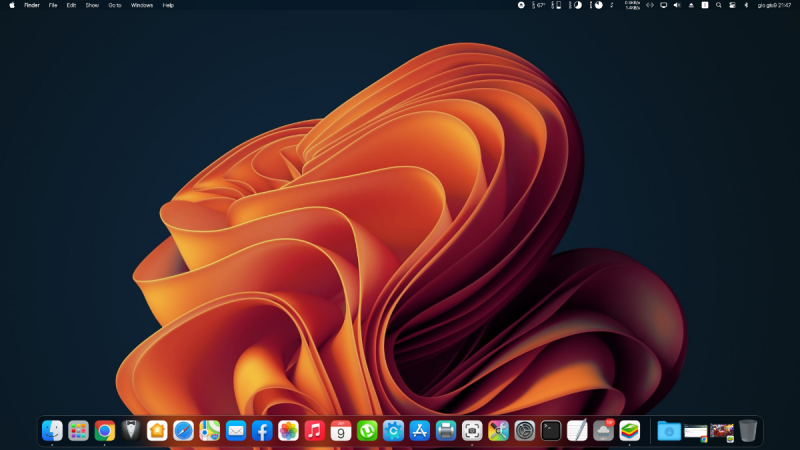
Task: Open the Home app in the dock
Action: click(x=157, y=431)
